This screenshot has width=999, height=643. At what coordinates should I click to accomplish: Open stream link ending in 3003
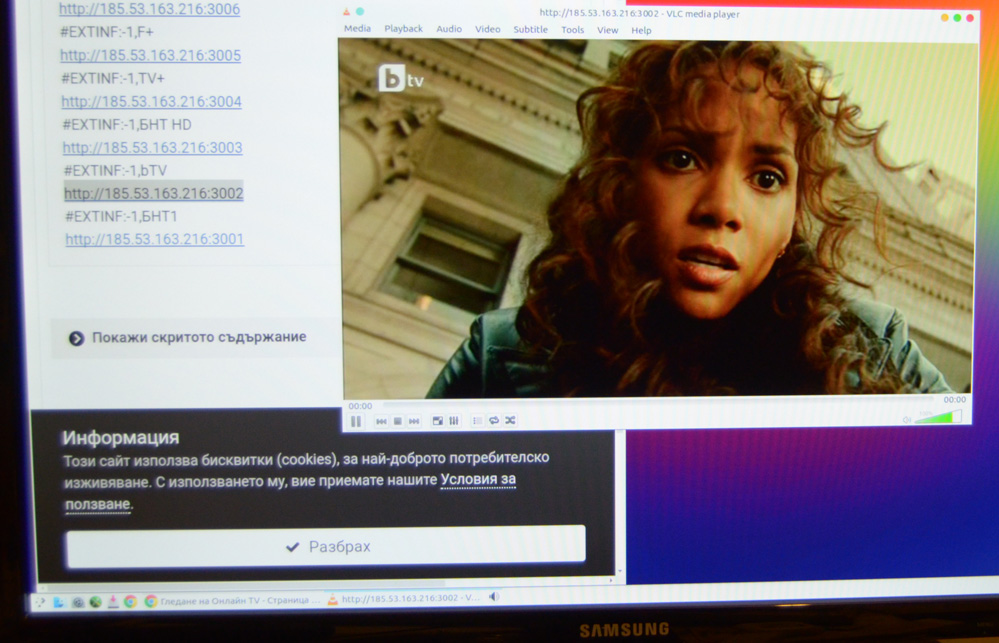click(x=152, y=148)
